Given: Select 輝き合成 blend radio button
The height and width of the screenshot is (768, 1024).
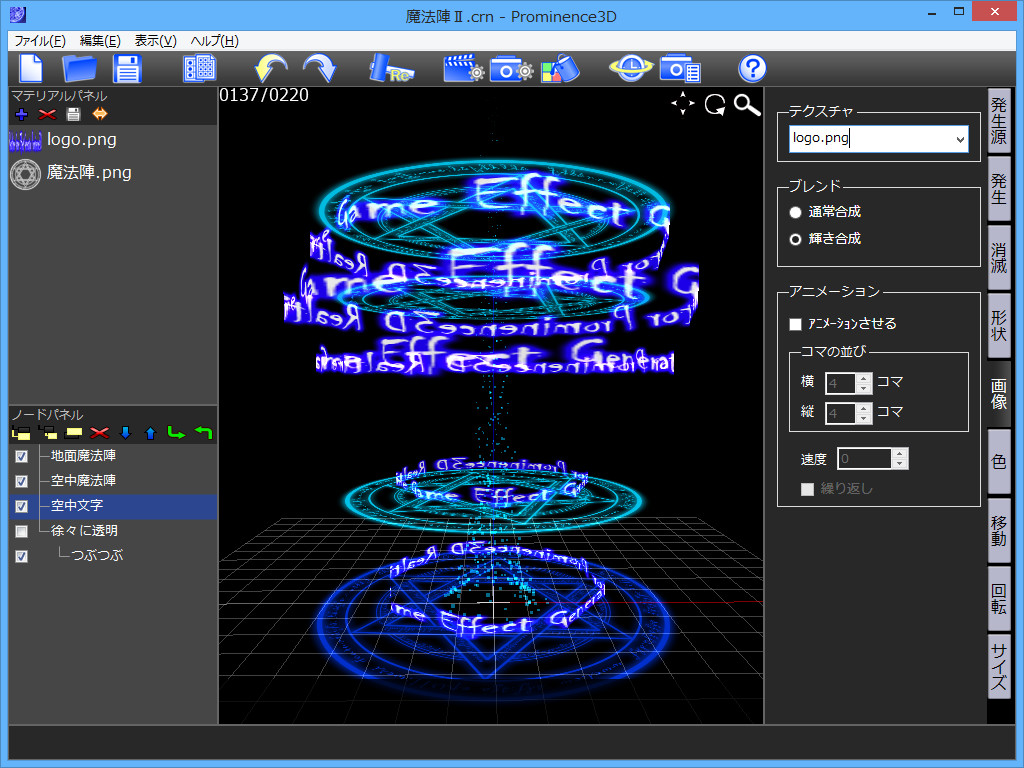Looking at the screenshot, I should (795, 240).
